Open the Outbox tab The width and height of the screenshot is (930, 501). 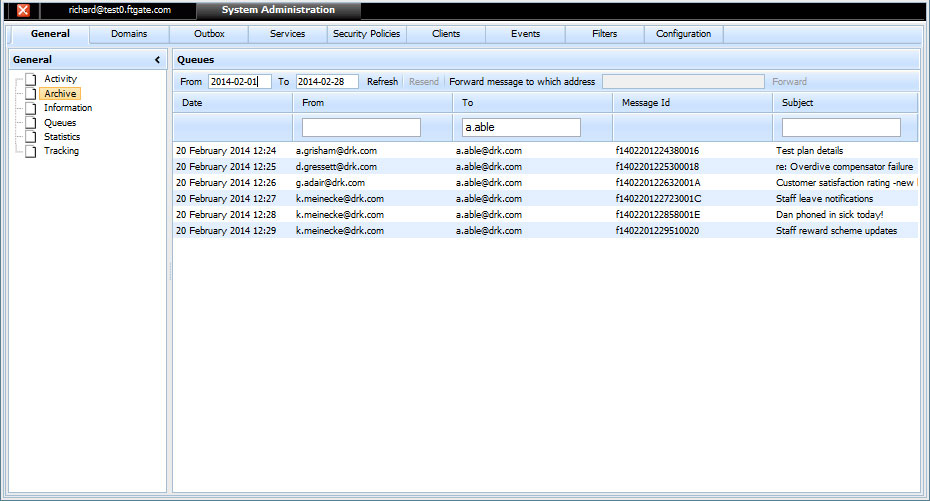pos(209,34)
